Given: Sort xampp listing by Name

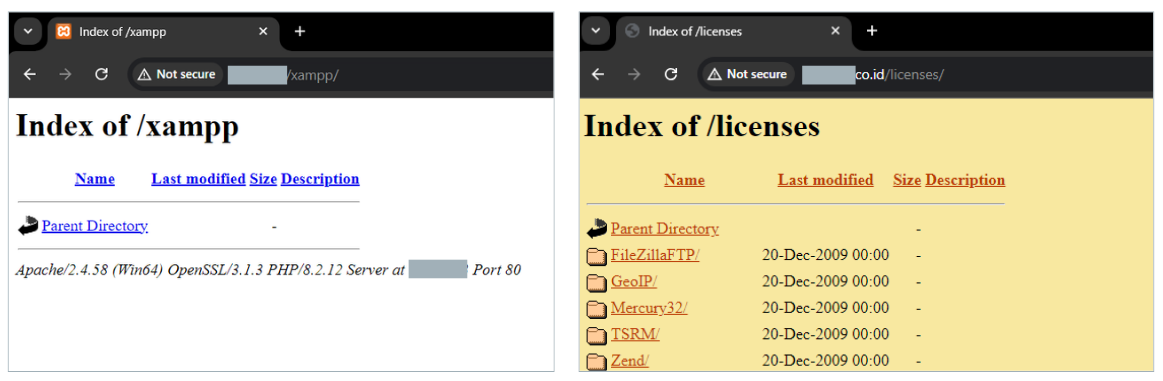Looking at the screenshot, I should point(95,179).
